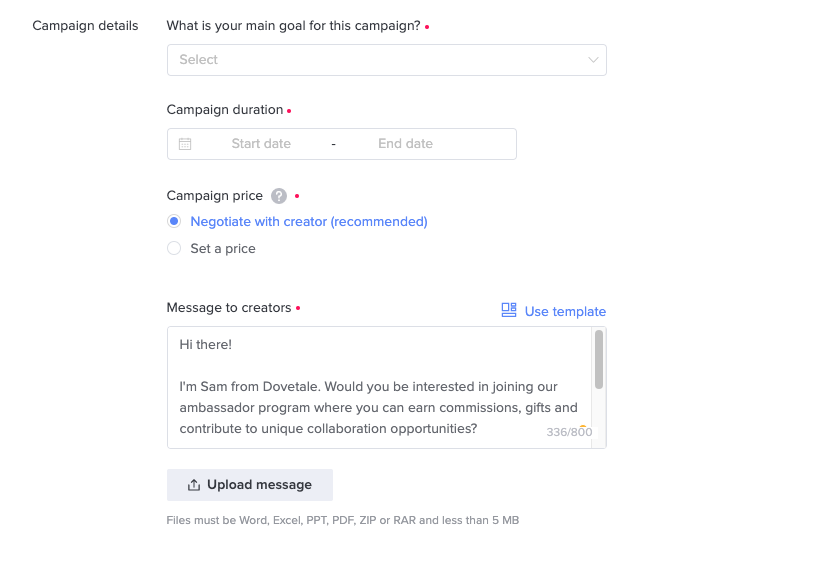Choose the Set a price radio button
Image resolution: width=833 pixels, height=576 pixels.
pyautogui.click(x=174, y=248)
